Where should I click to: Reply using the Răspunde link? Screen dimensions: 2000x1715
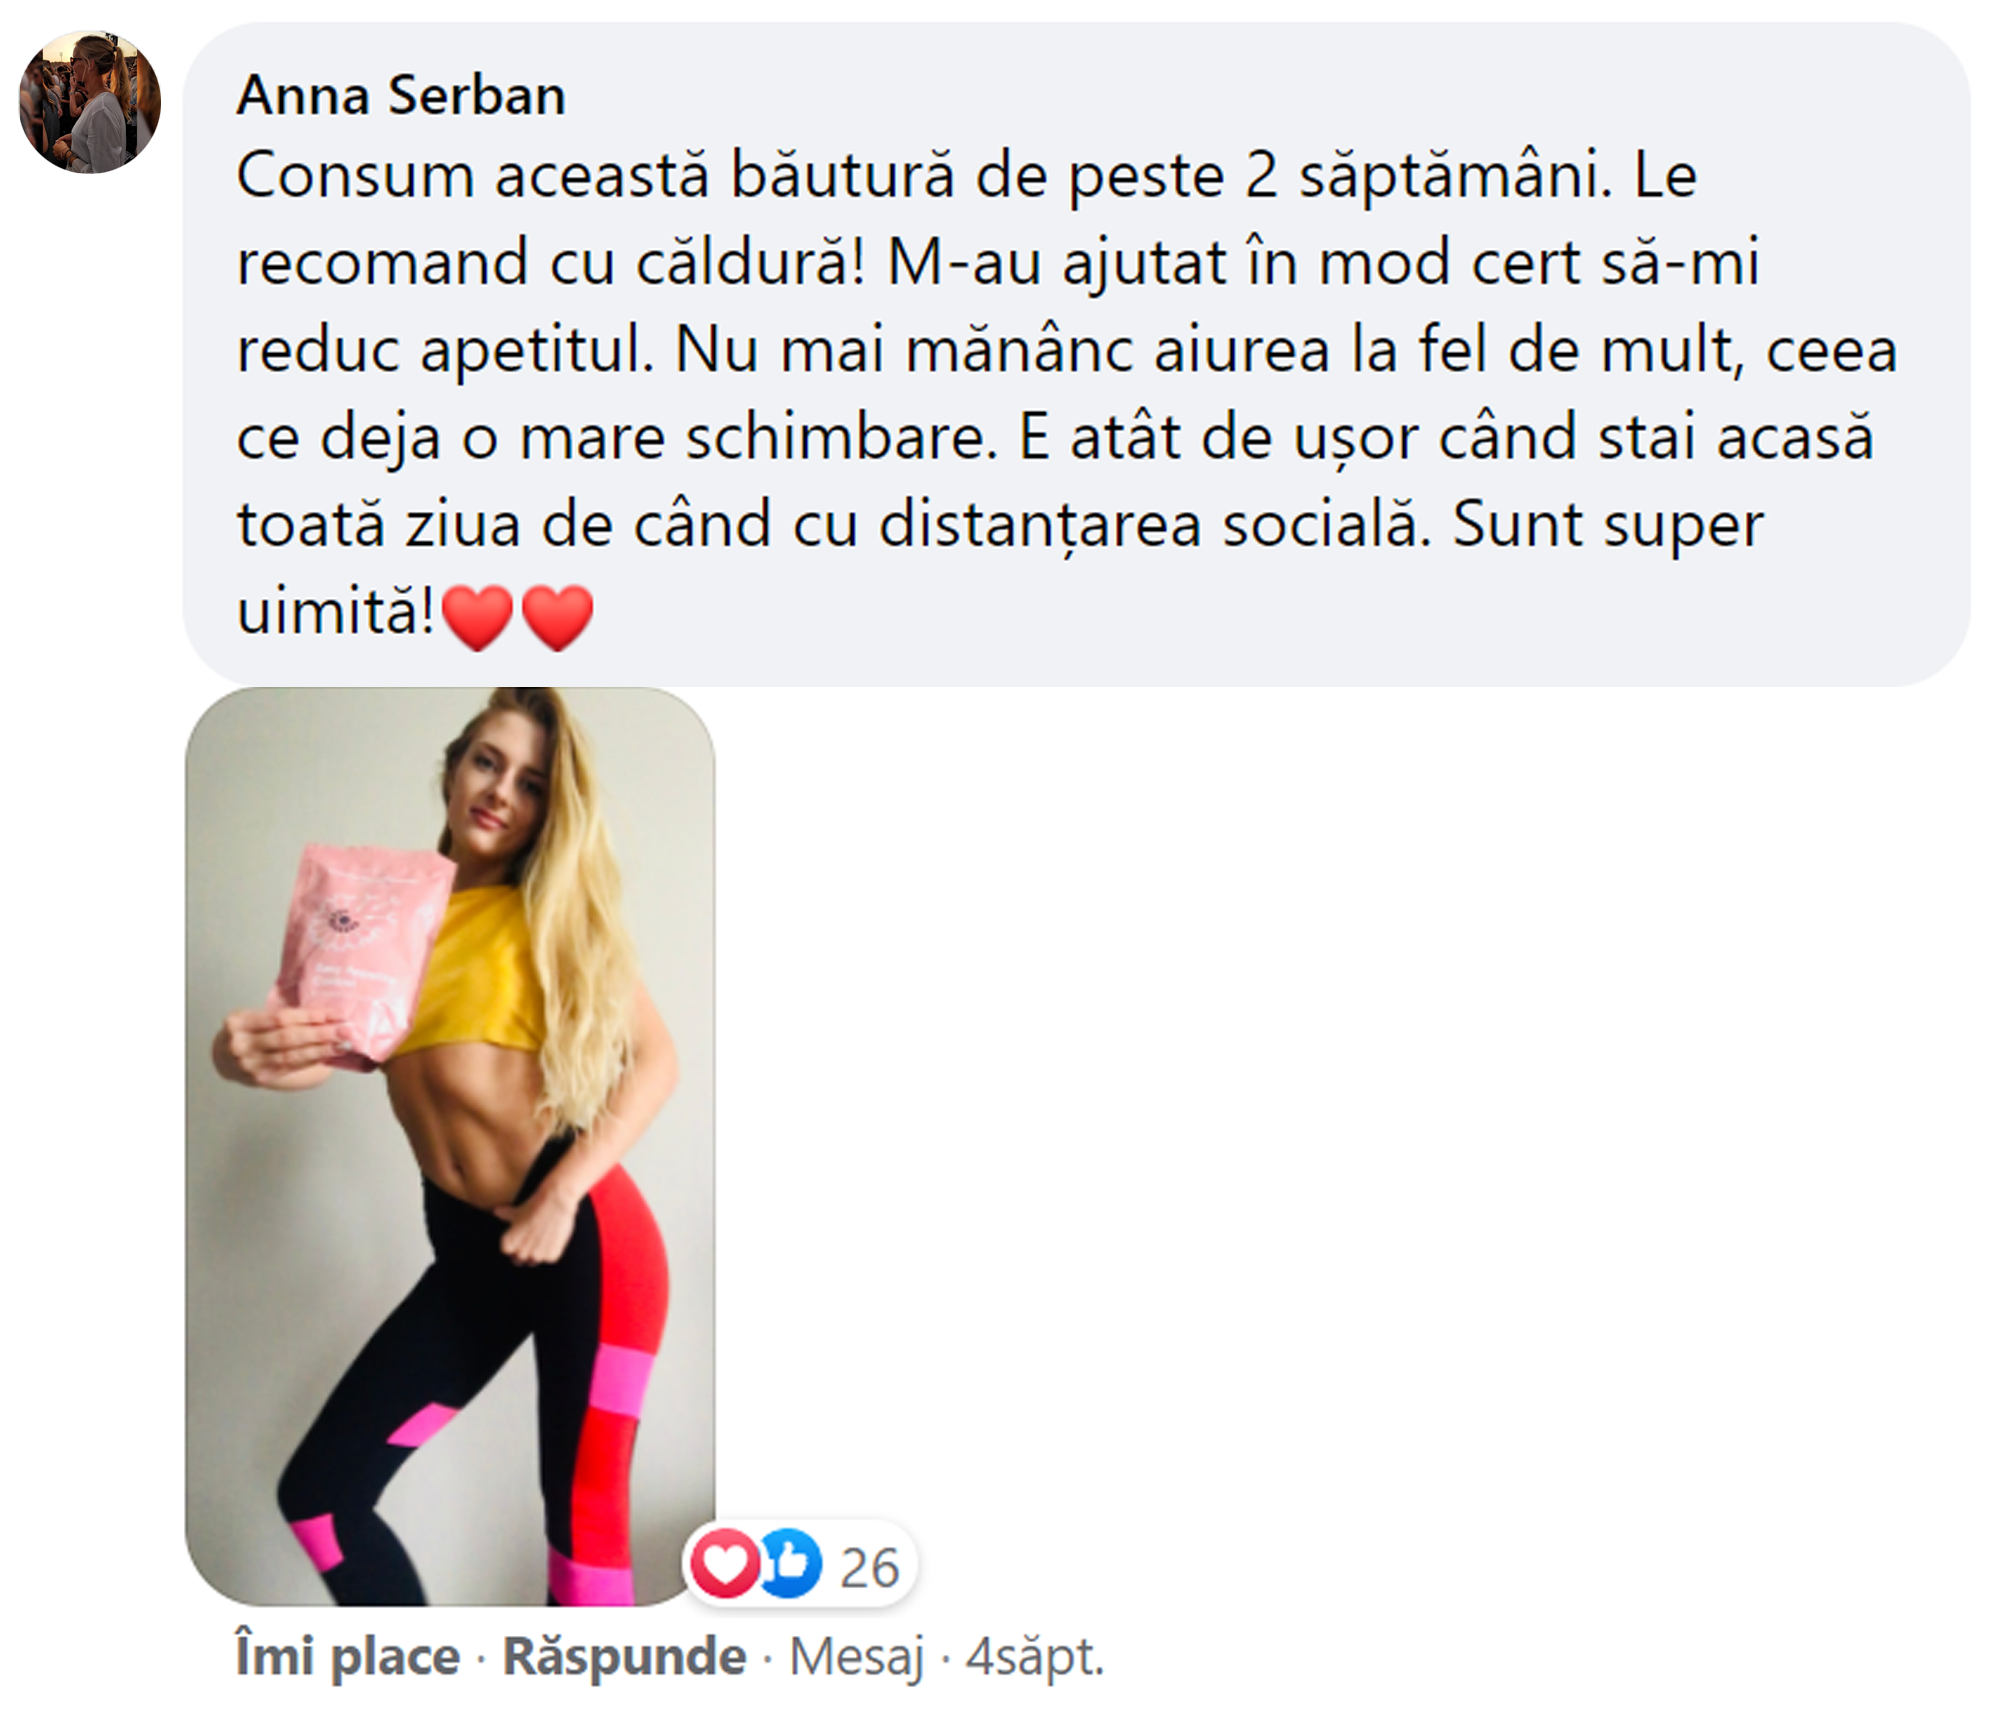[624, 1656]
